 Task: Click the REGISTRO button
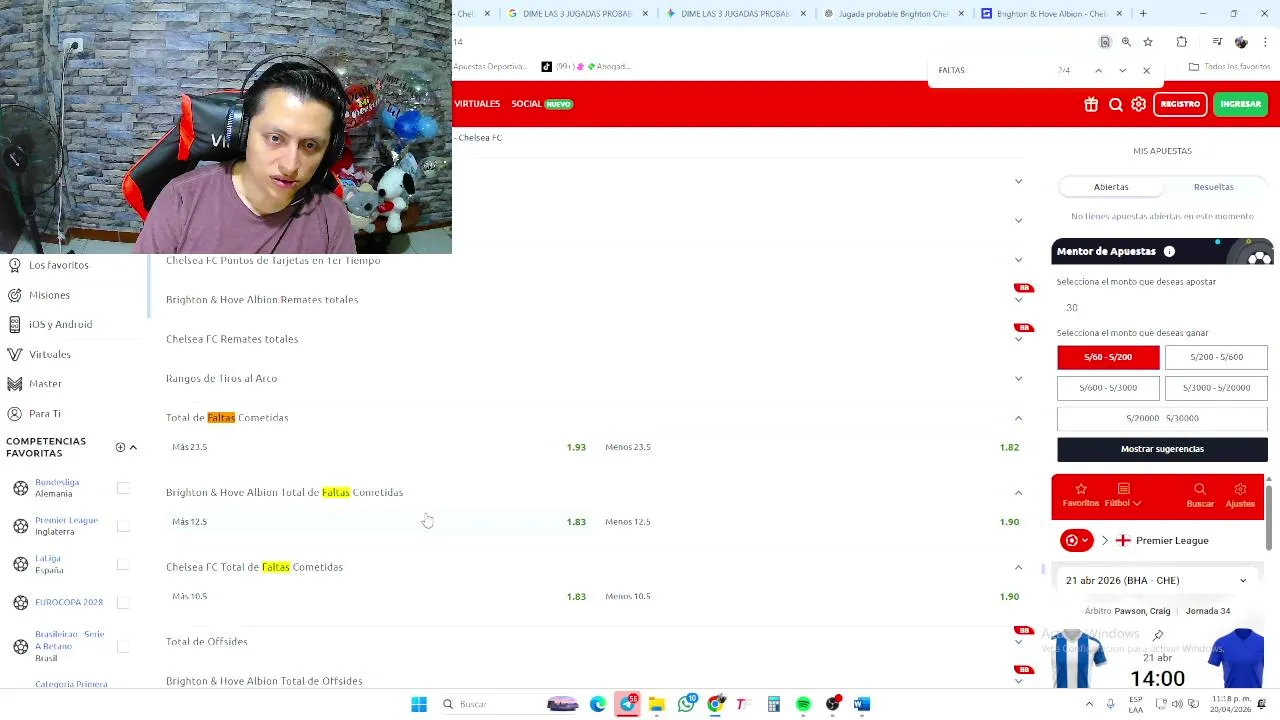(x=1180, y=104)
